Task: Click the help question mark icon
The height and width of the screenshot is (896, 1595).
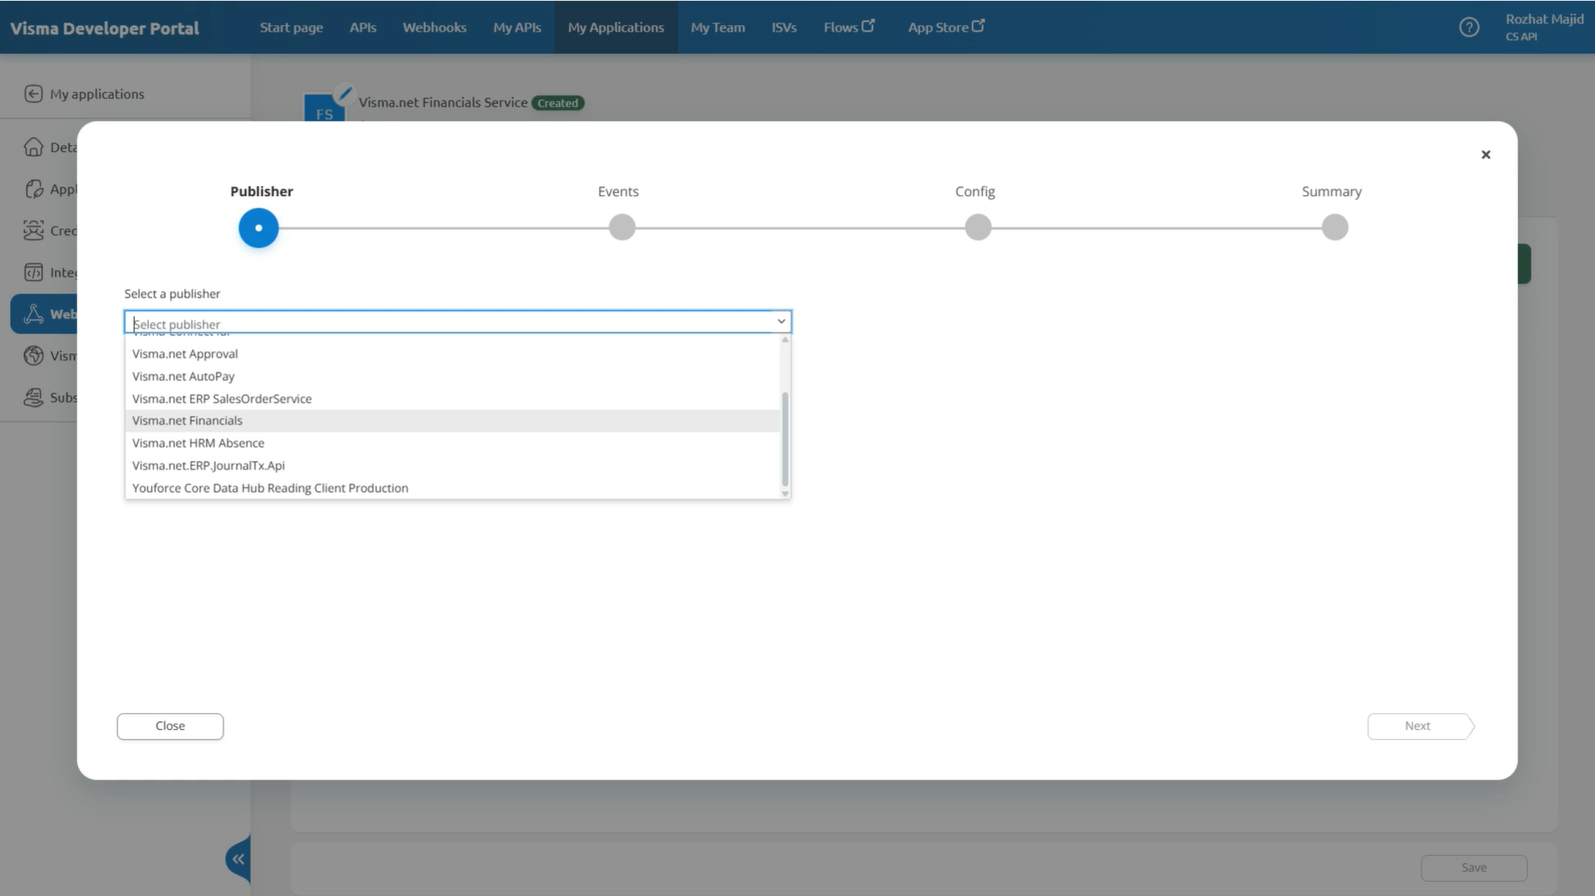Action: pyautogui.click(x=1468, y=28)
